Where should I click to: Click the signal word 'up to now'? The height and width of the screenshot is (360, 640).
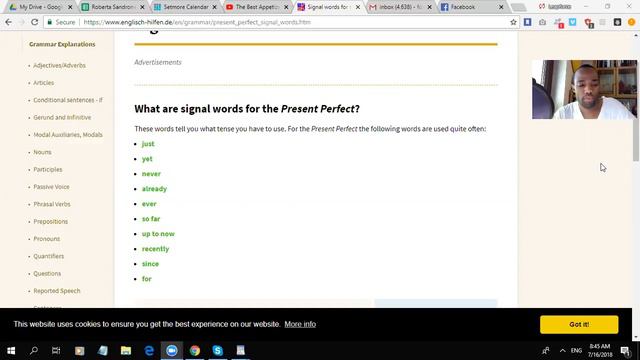[x=158, y=234]
